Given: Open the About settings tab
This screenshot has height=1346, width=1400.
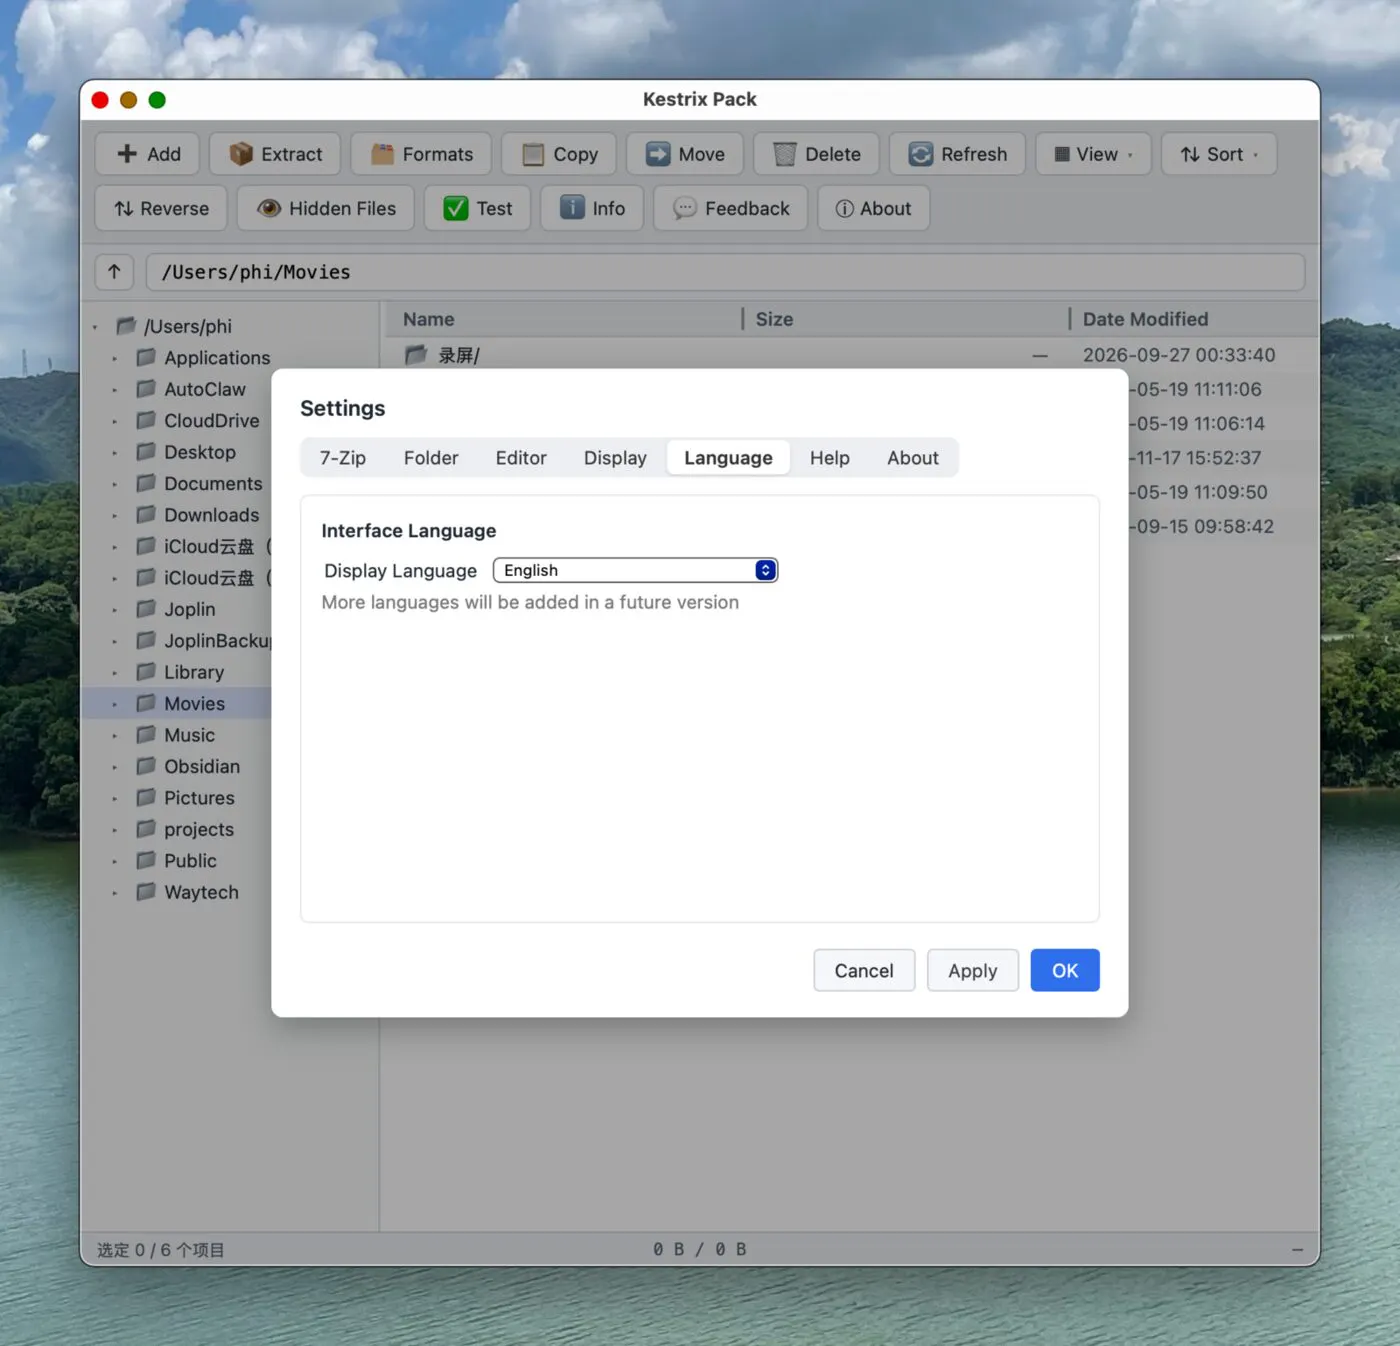Looking at the screenshot, I should 913,458.
